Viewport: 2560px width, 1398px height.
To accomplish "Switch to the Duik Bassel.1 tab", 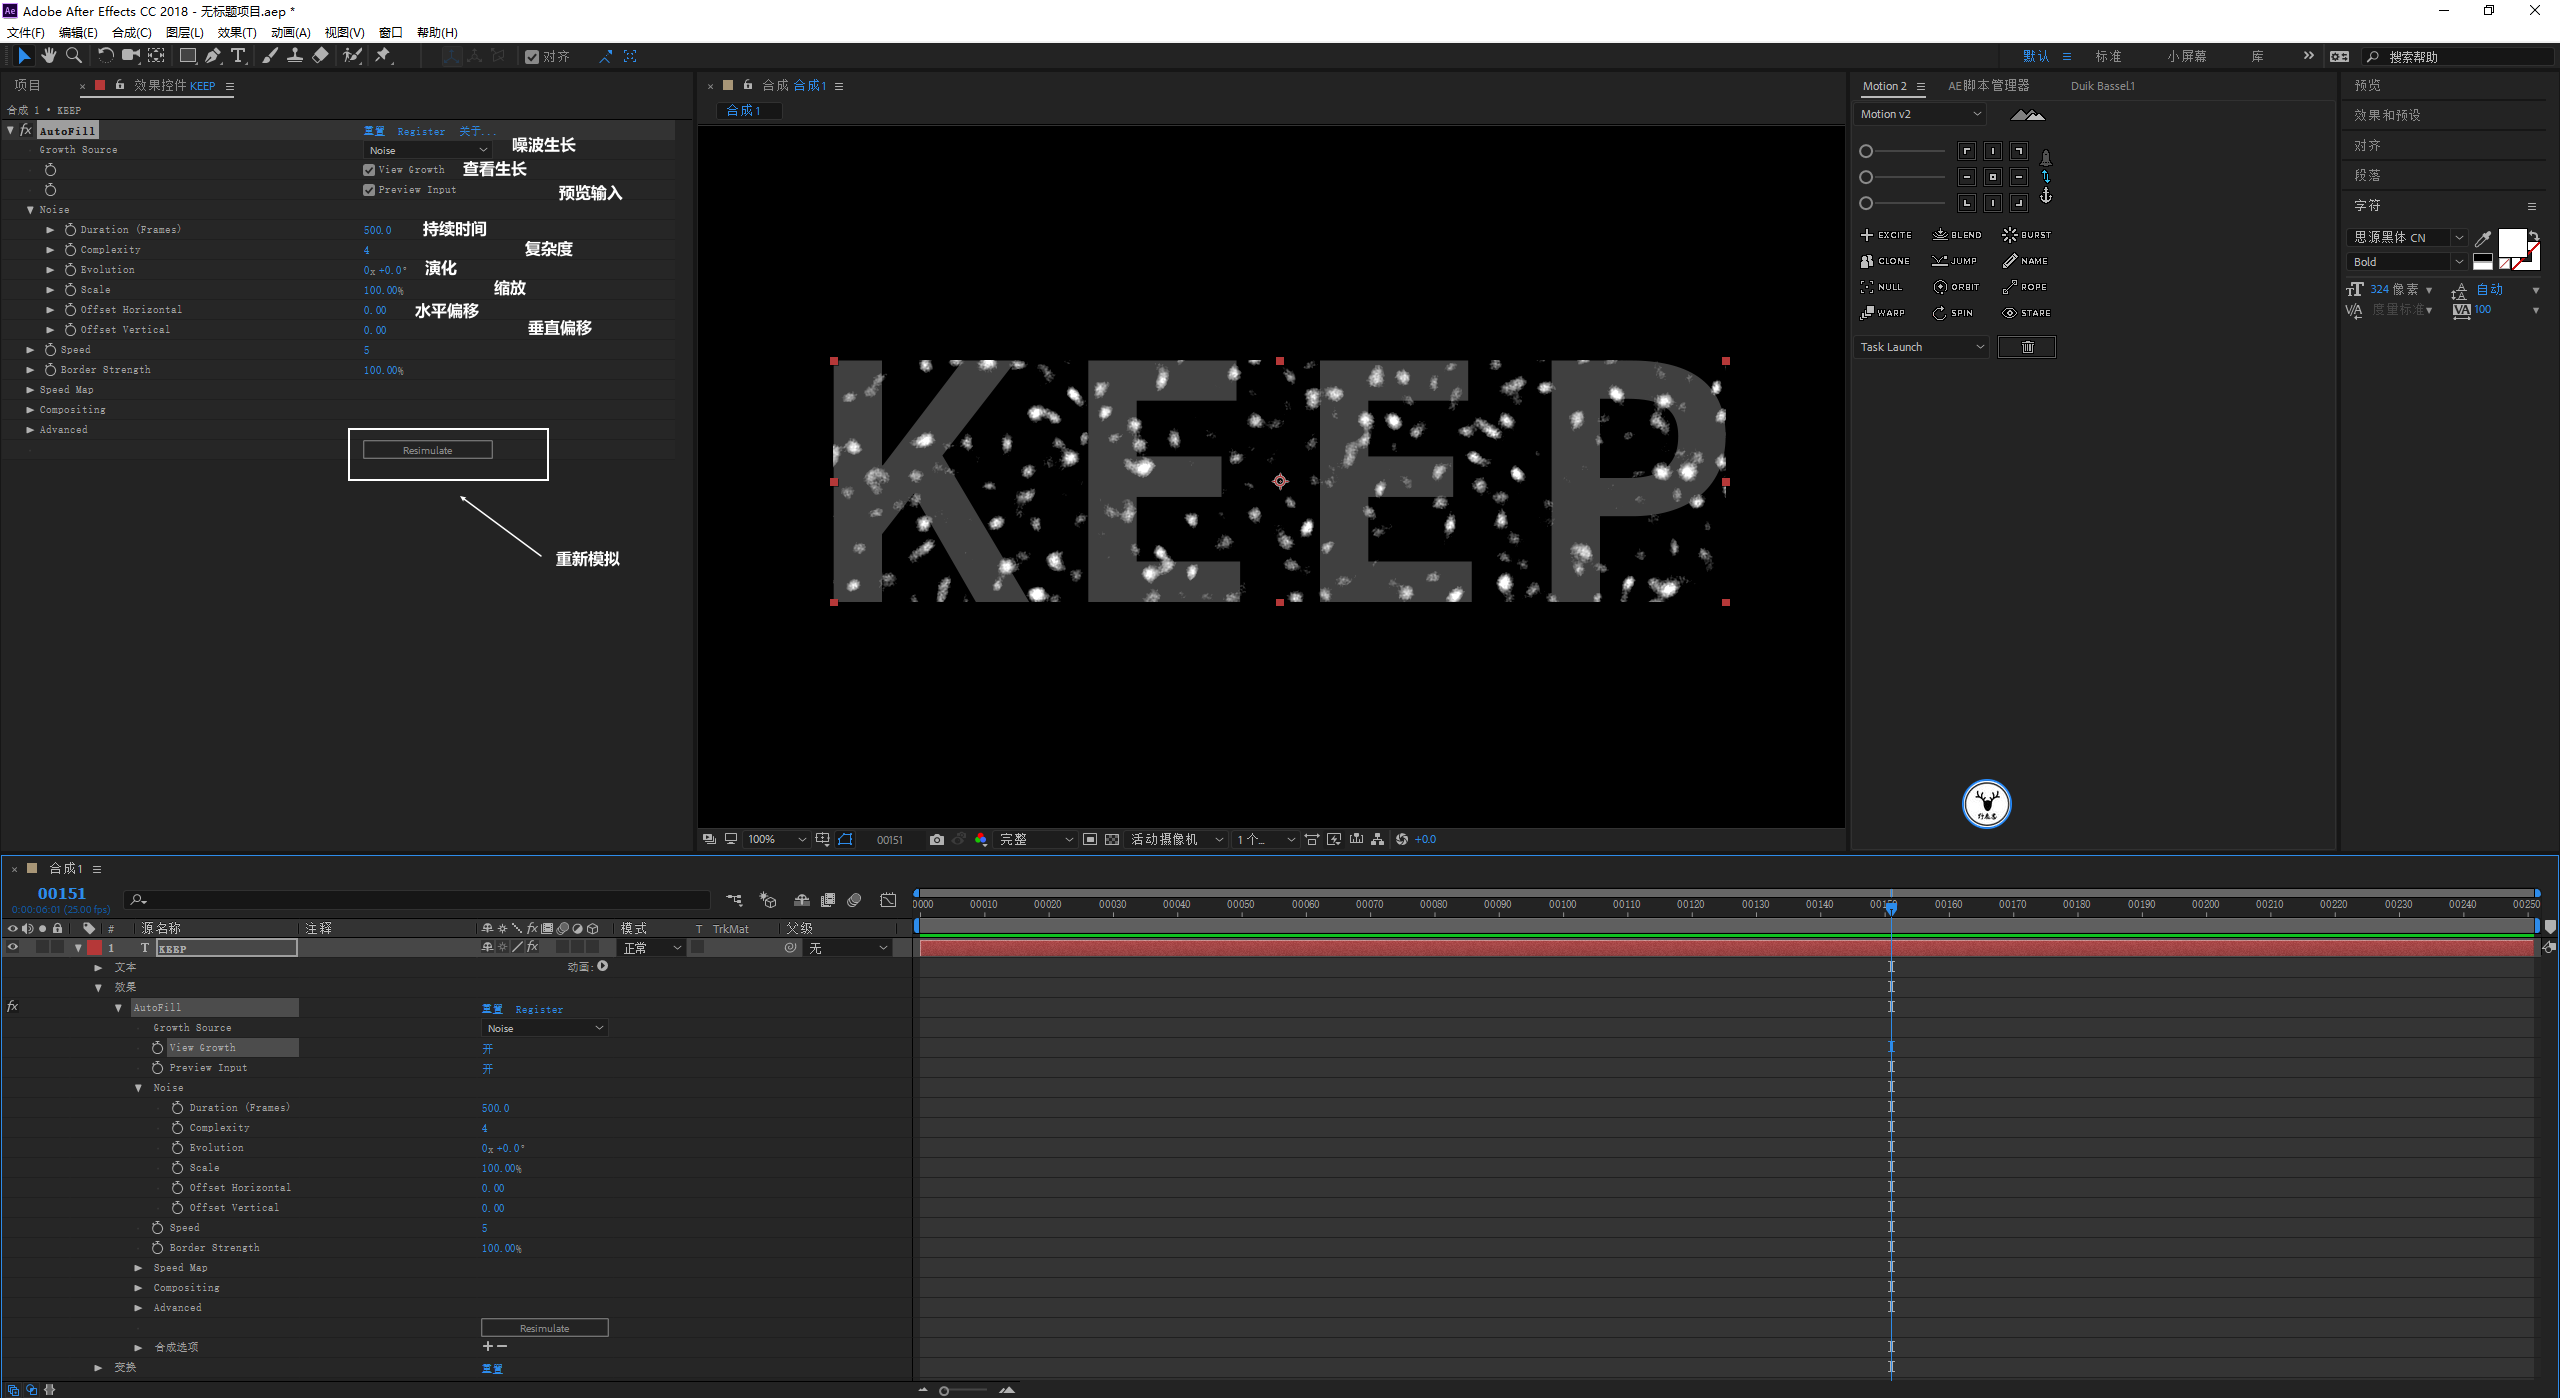I will click(2102, 86).
